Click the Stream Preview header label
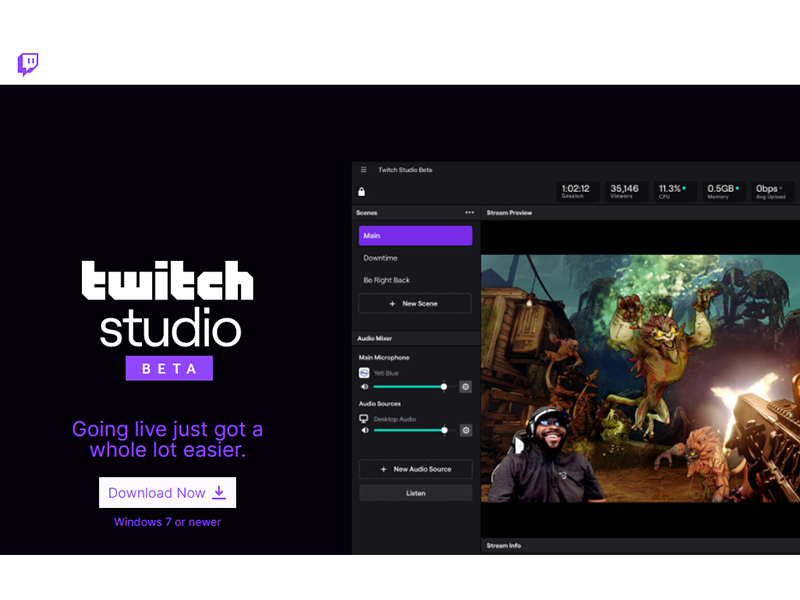 click(509, 213)
